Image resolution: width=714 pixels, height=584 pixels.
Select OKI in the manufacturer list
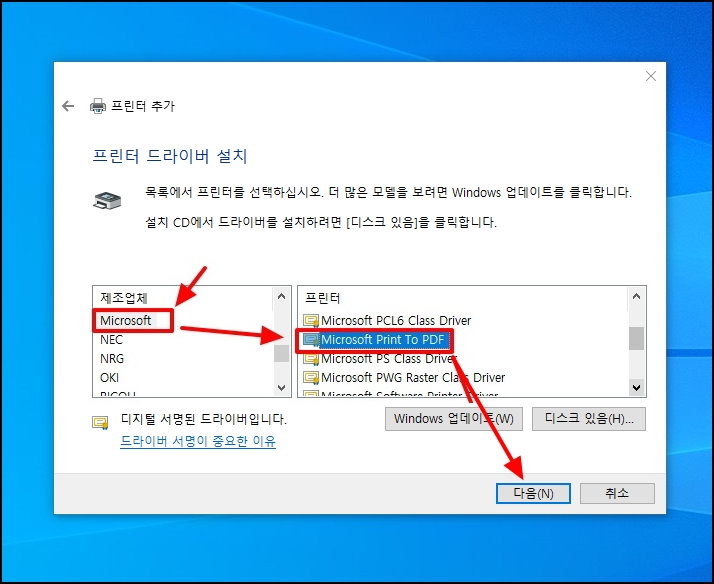[x=109, y=378]
